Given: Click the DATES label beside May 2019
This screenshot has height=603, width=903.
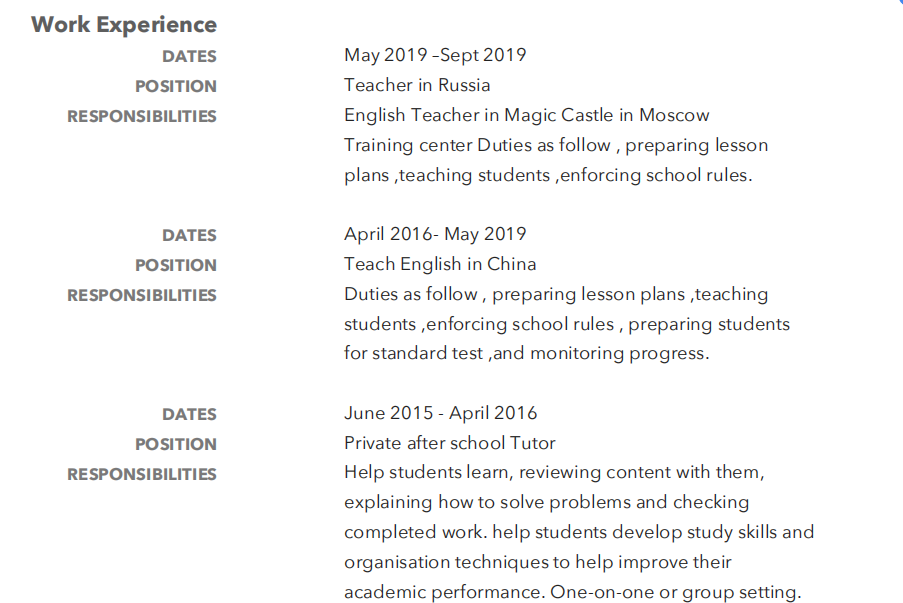Looking at the screenshot, I should [x=189, y=56].
